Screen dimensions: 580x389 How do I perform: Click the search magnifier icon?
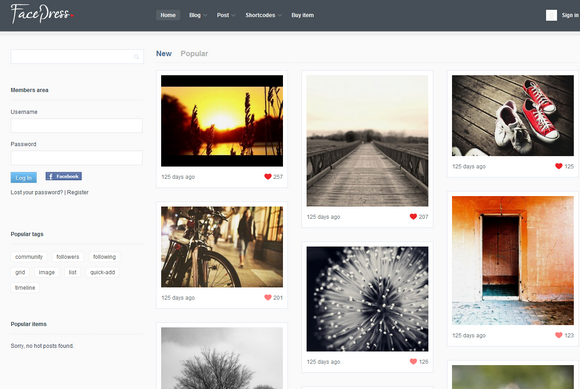[136, 57]
